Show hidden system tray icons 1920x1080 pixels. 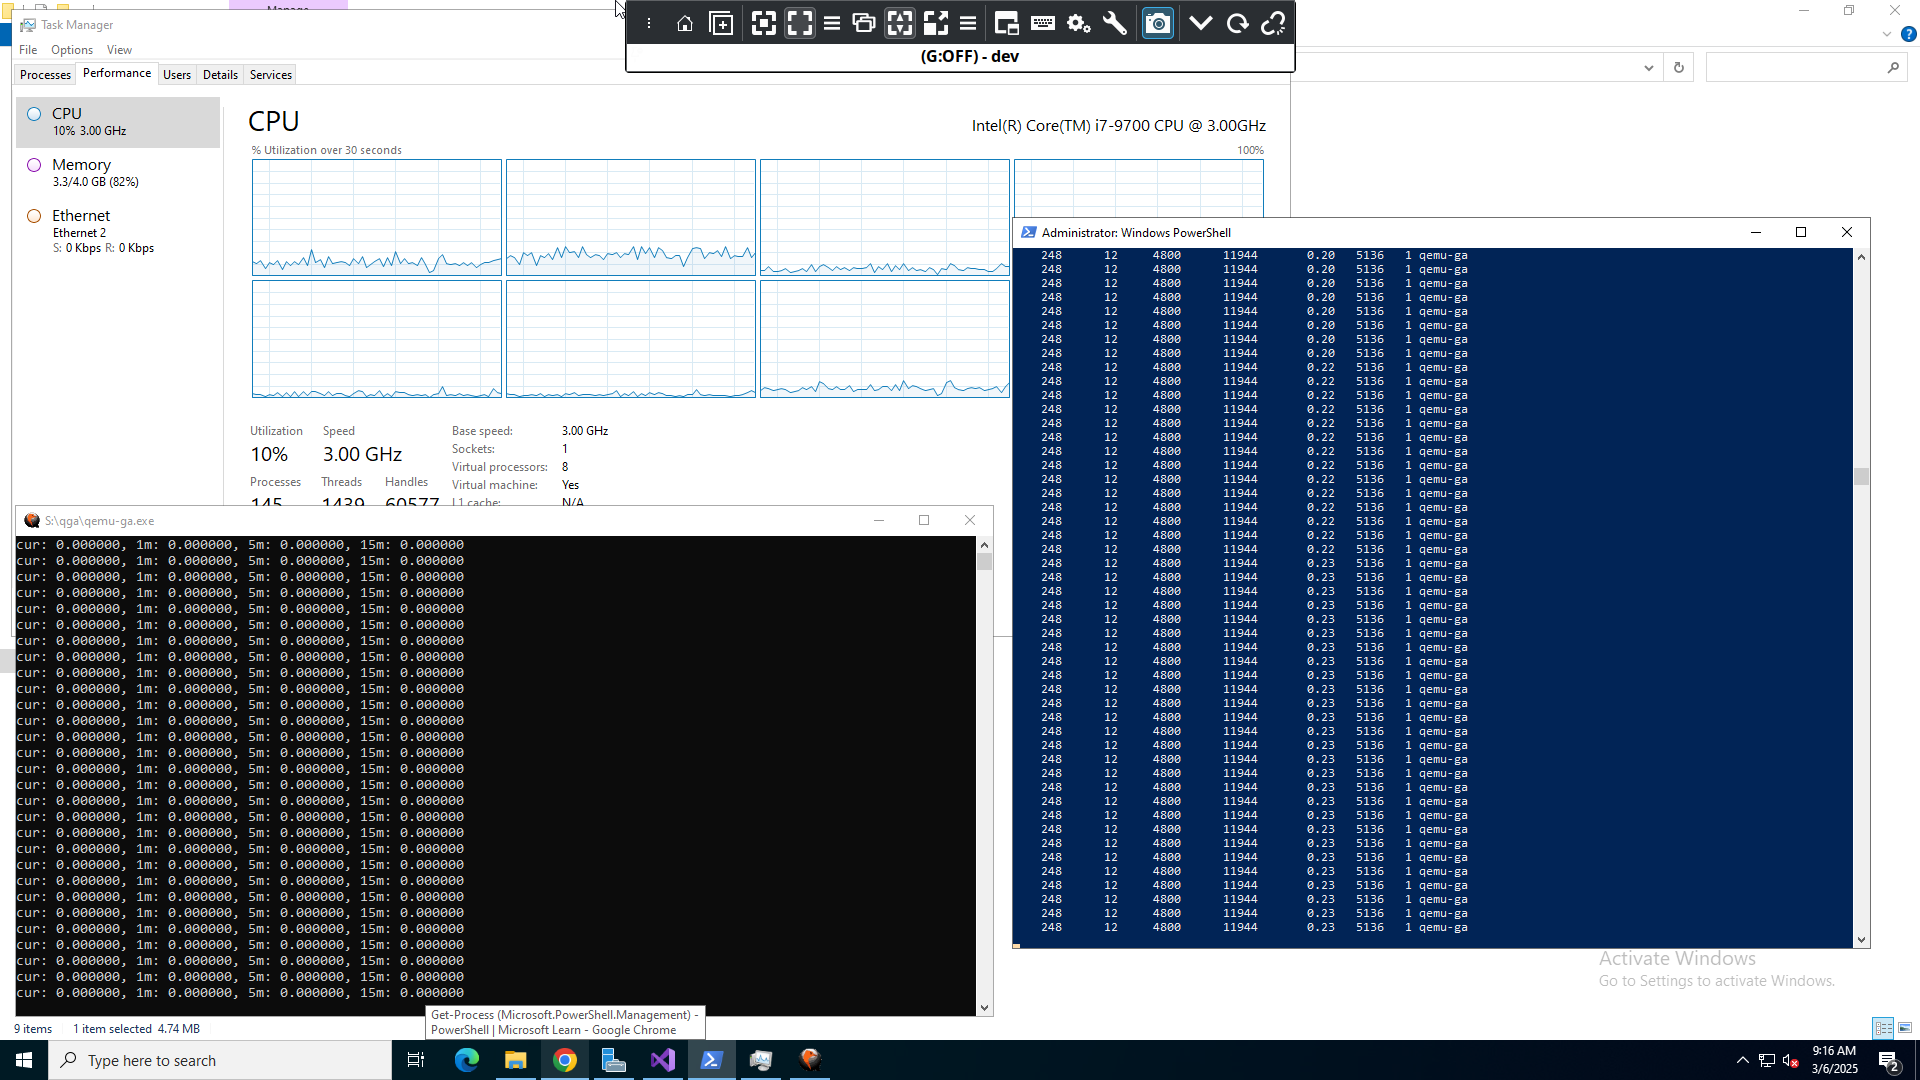[1742, 1060]
